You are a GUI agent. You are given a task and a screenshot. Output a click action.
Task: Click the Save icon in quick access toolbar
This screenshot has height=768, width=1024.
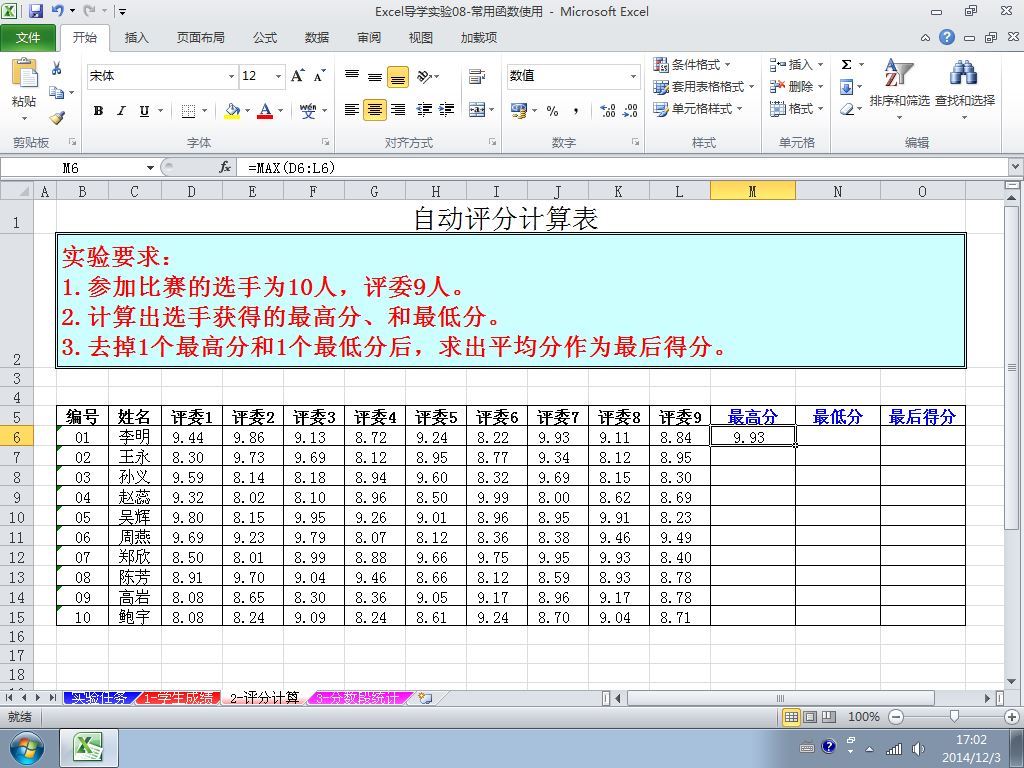pyautogui.click(x=35, y=11)
